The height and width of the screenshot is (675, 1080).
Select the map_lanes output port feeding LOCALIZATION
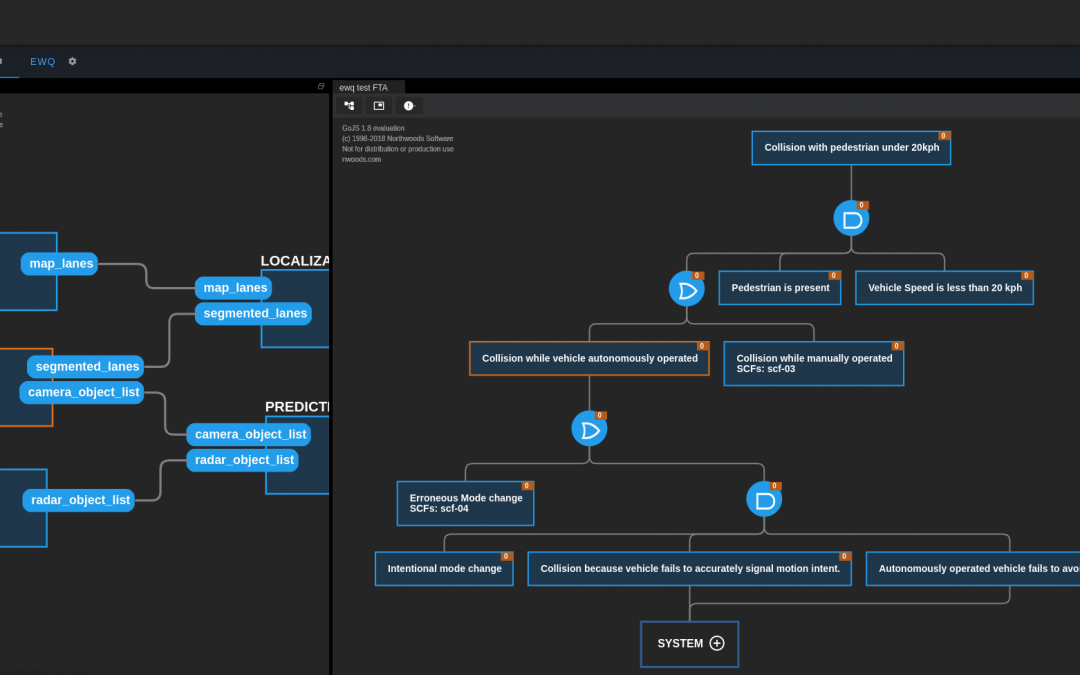pyautogui.click(x=59, y=264)
